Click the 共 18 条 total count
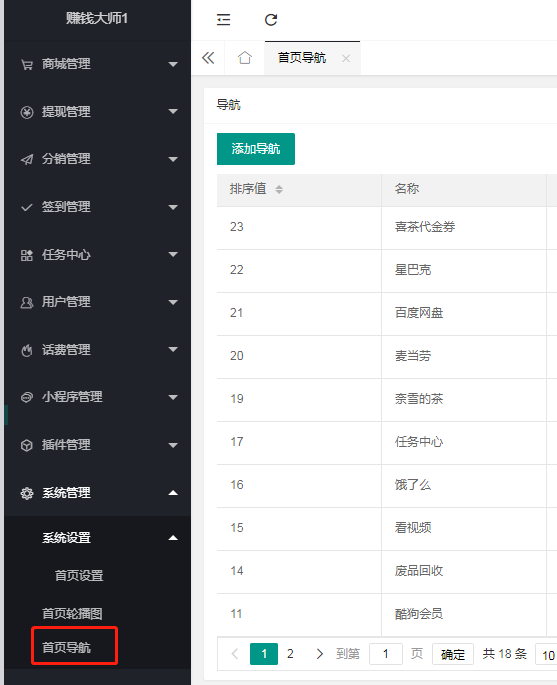Image resolution: width=557 pixels, height=685 pixels. pos(505,654)
